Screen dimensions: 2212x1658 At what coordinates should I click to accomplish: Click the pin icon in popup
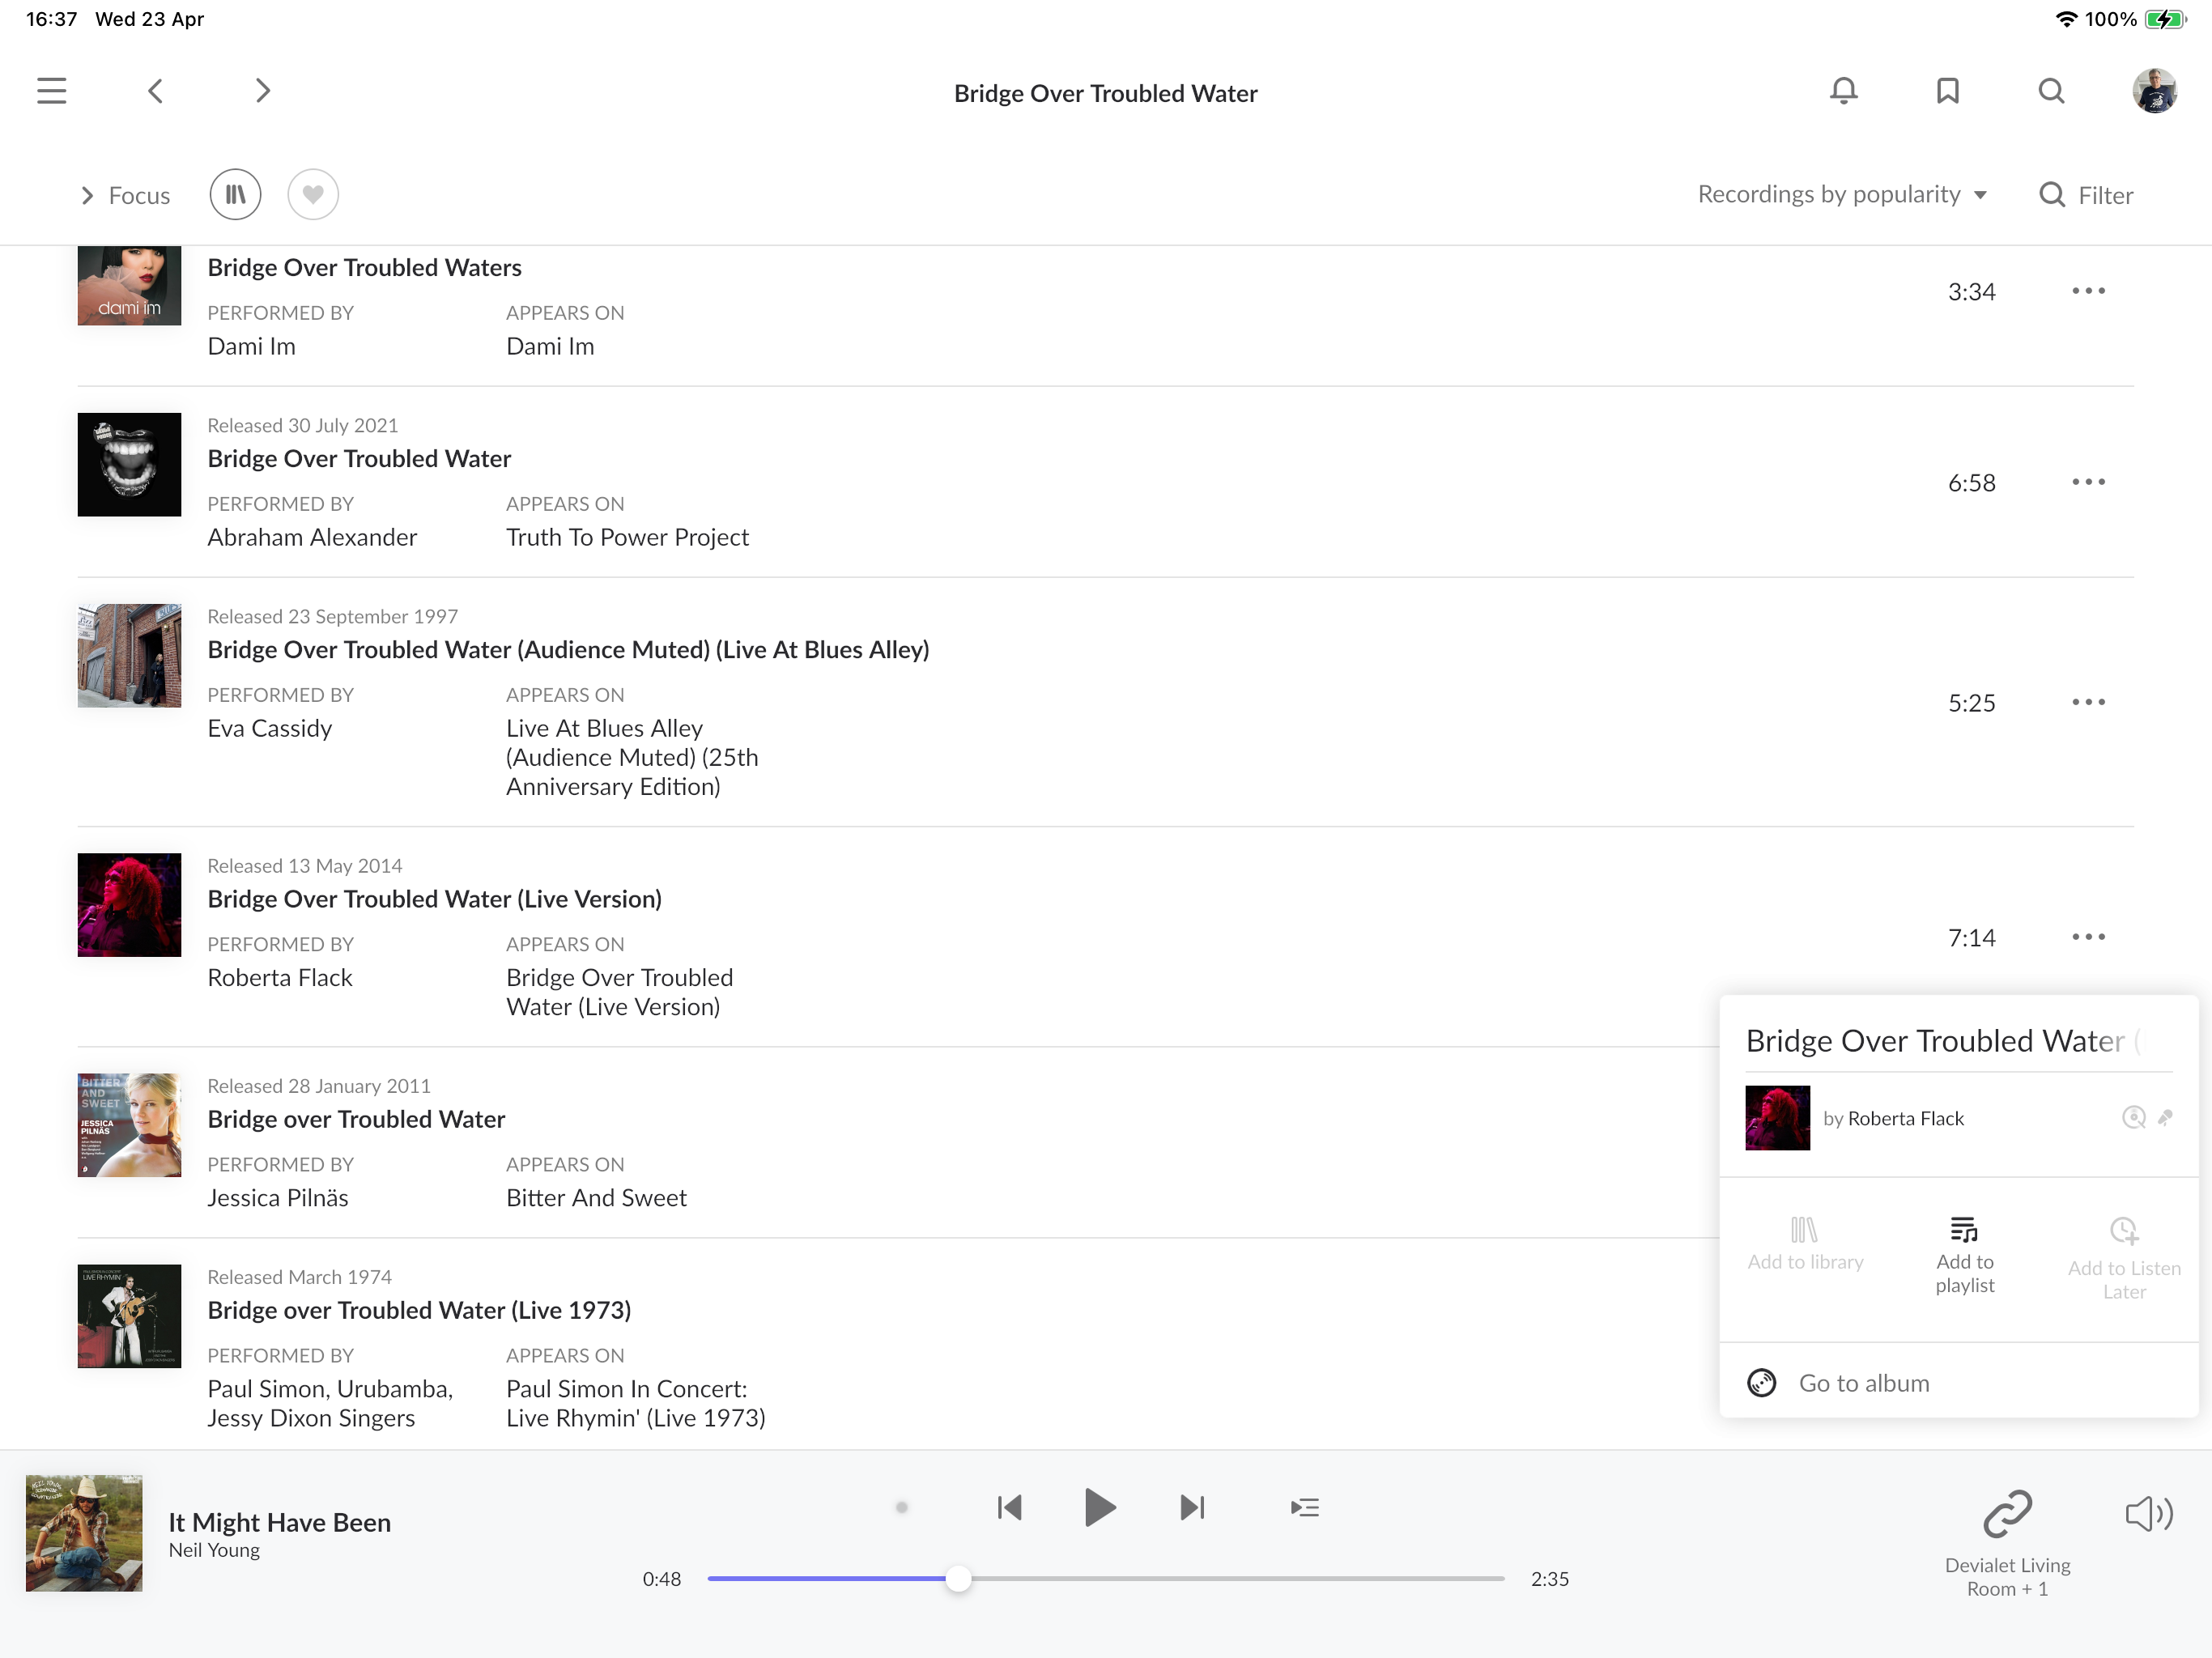click(2165, 1118)
